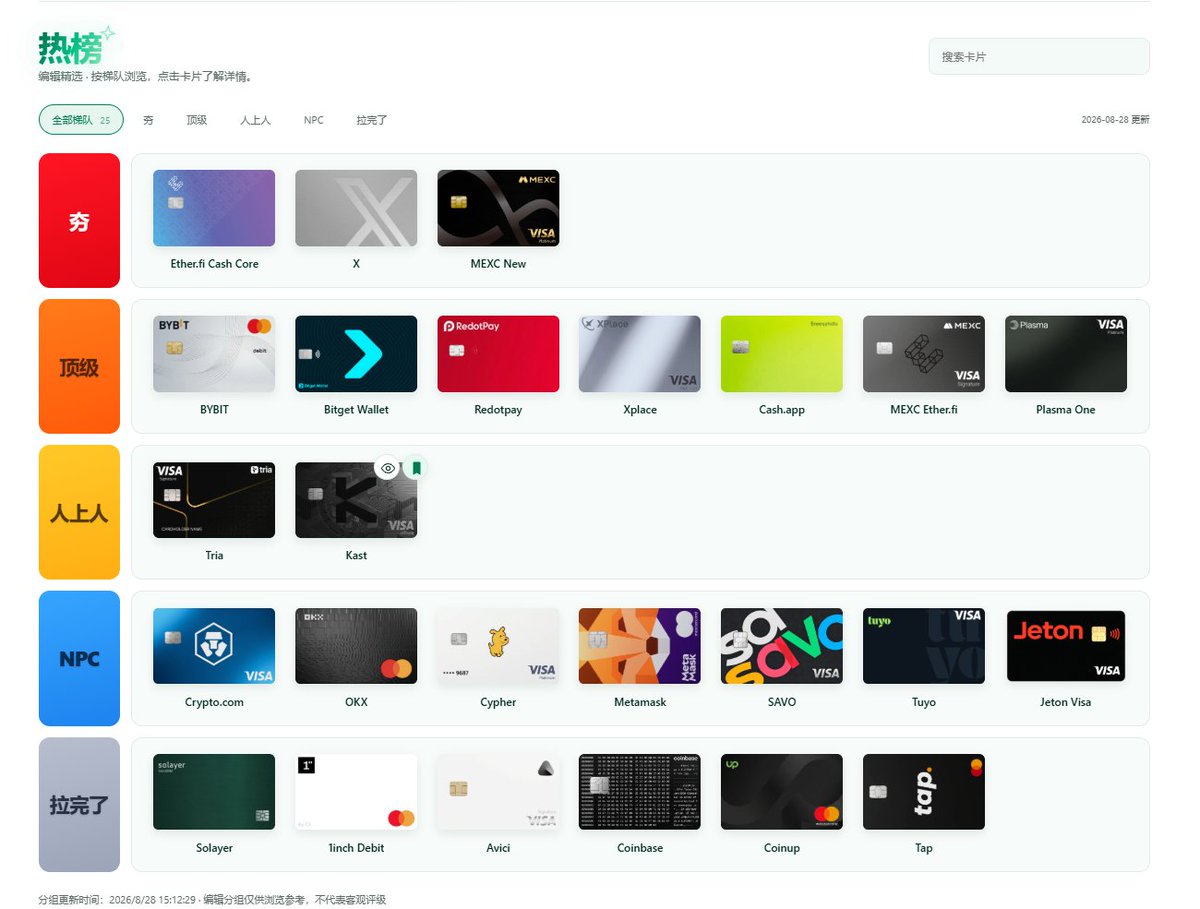Click the red 夯 tier block

[79, 221]
